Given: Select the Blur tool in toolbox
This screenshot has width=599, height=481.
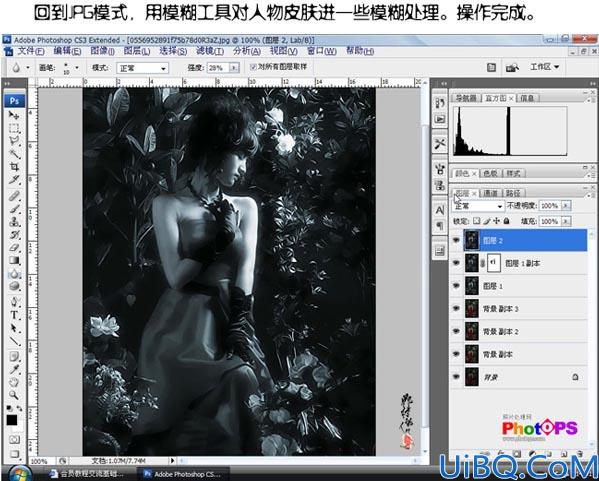Looking at the screenshot, I should (14, 274).
